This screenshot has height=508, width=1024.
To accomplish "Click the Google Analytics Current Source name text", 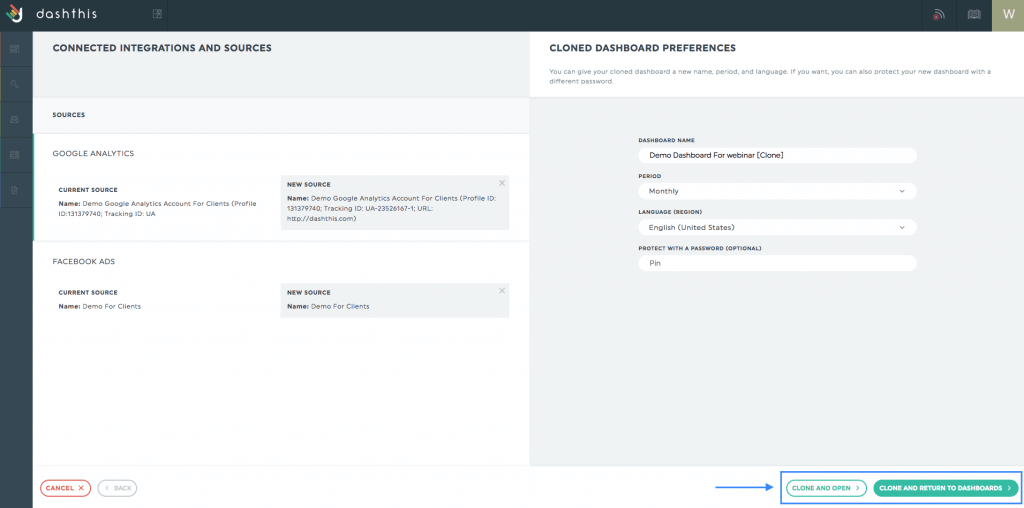I will 157,208.
